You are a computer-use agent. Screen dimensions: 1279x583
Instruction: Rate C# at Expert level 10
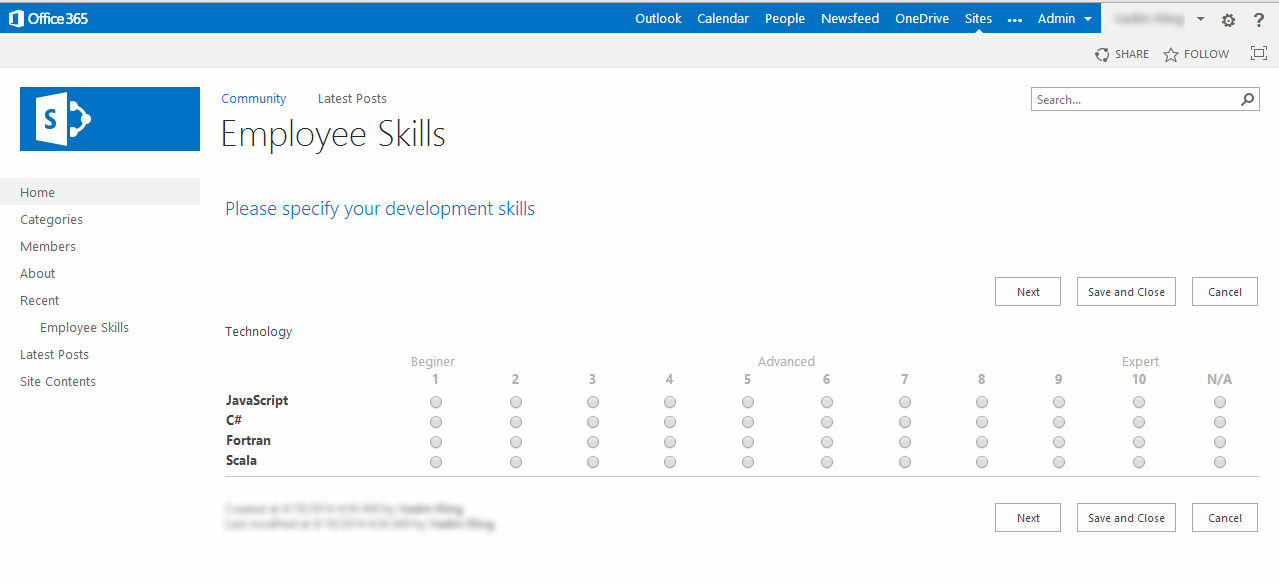(1138, 421)
